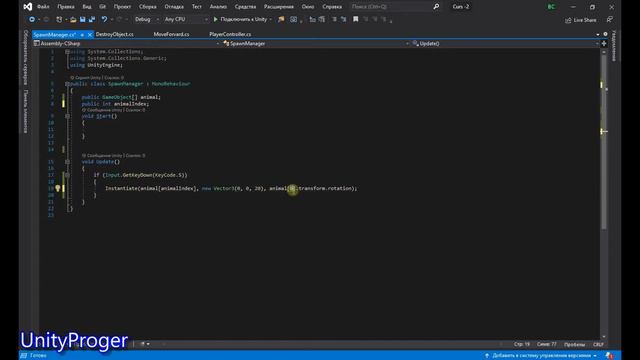Open the Файл menu
Image resolution: width=640 pixels, height=360 pixels.
tap(43, 7)
